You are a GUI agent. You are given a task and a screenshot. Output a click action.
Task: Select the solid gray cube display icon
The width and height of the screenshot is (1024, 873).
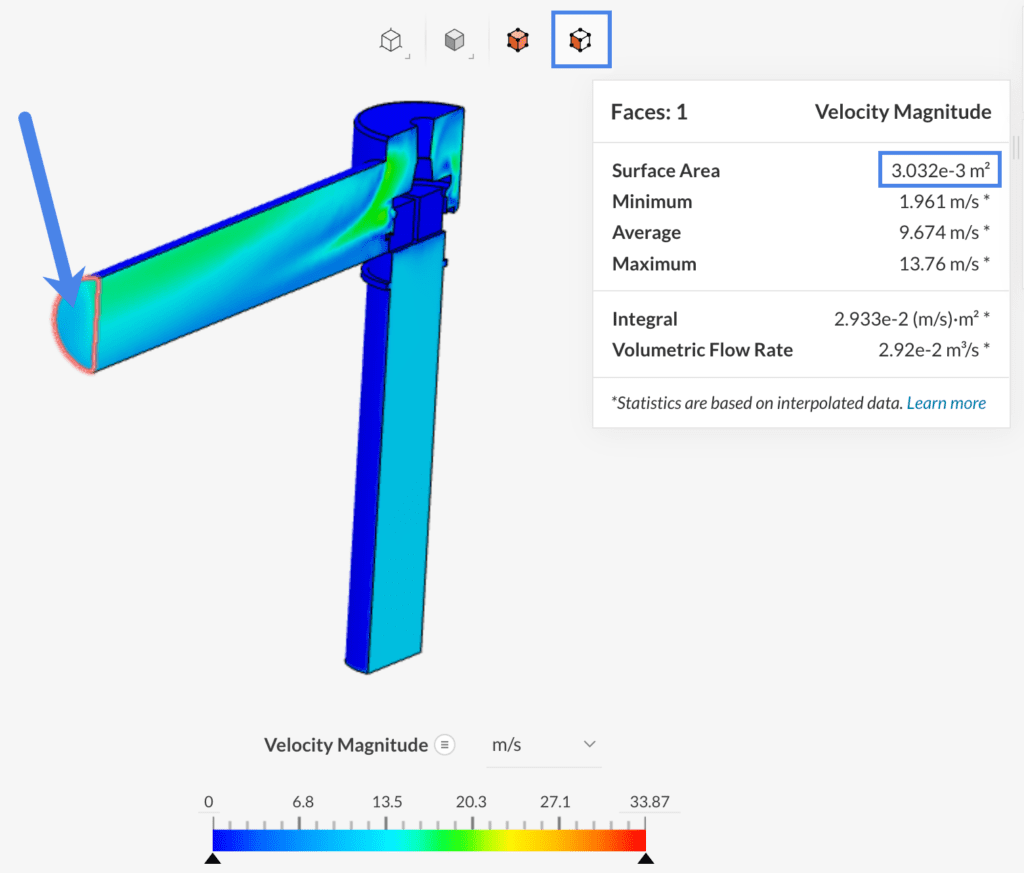pyautogui.click(x=453, y=38)
